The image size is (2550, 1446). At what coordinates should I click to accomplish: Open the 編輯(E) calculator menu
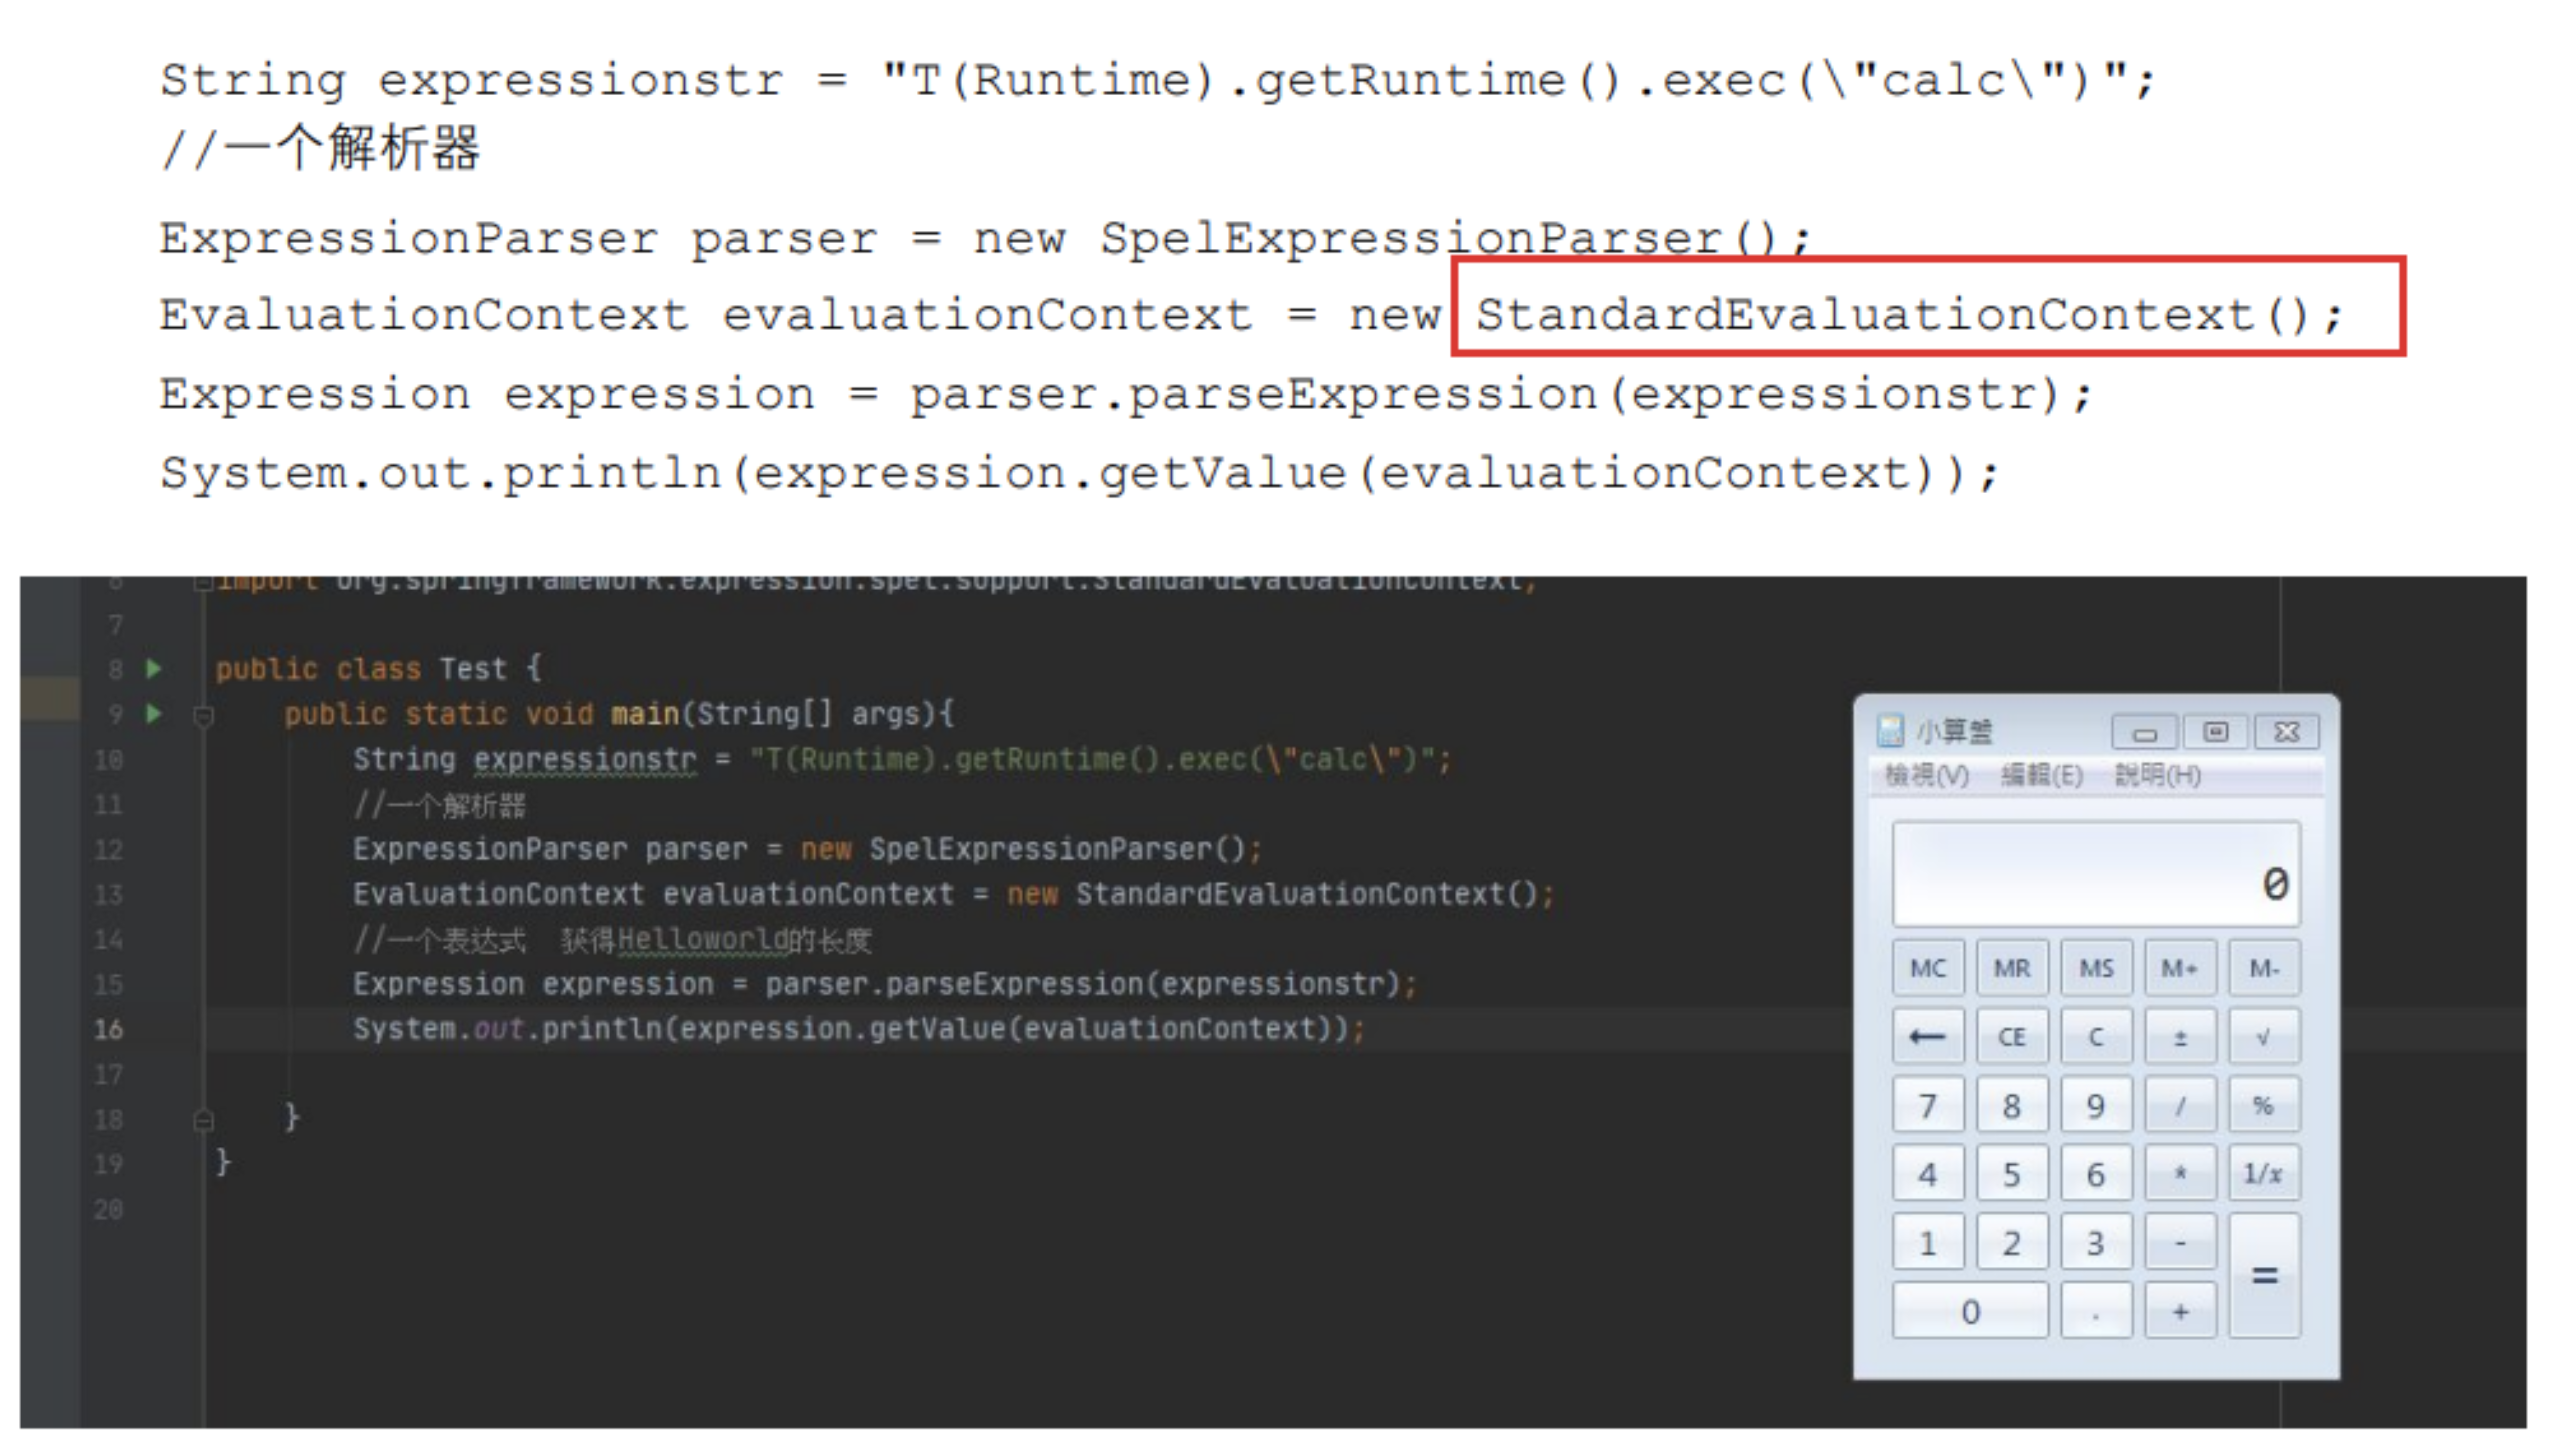(2041, 775)
